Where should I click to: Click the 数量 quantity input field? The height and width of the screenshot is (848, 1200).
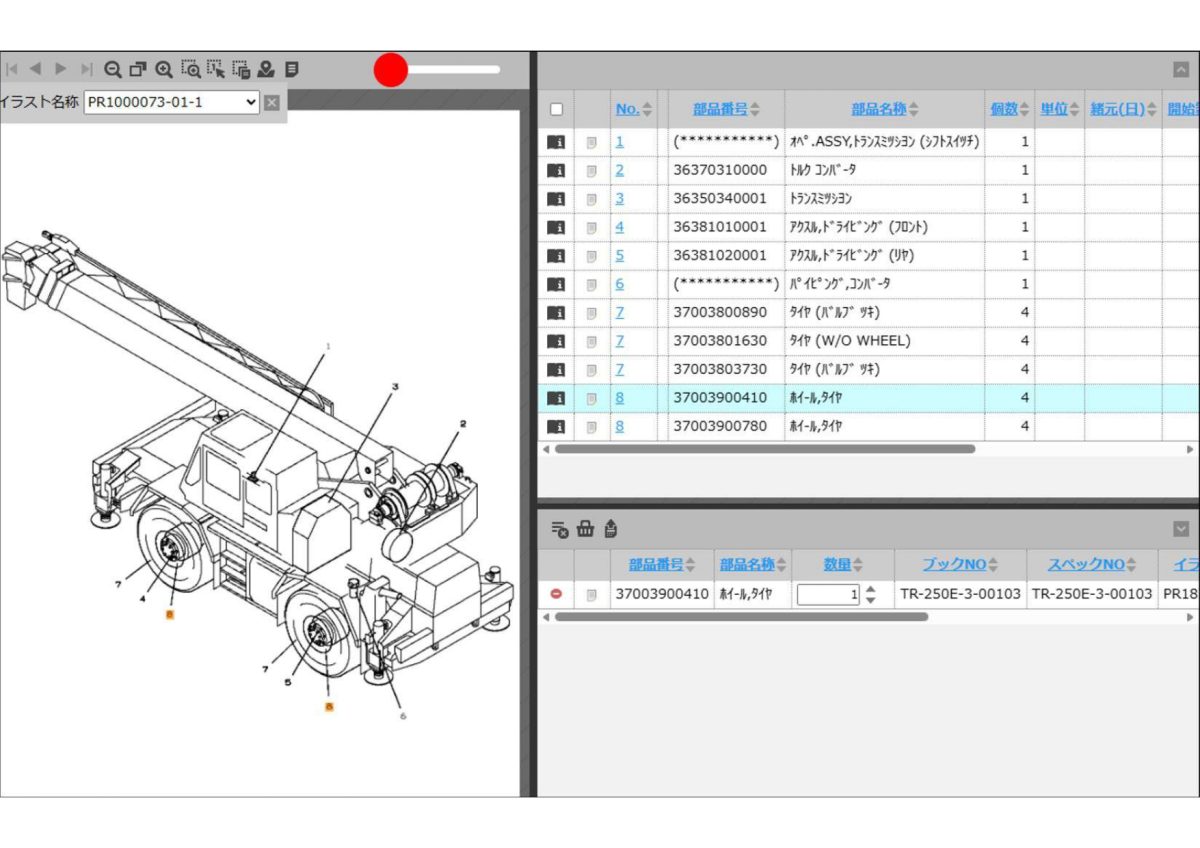tap(828, 595)
